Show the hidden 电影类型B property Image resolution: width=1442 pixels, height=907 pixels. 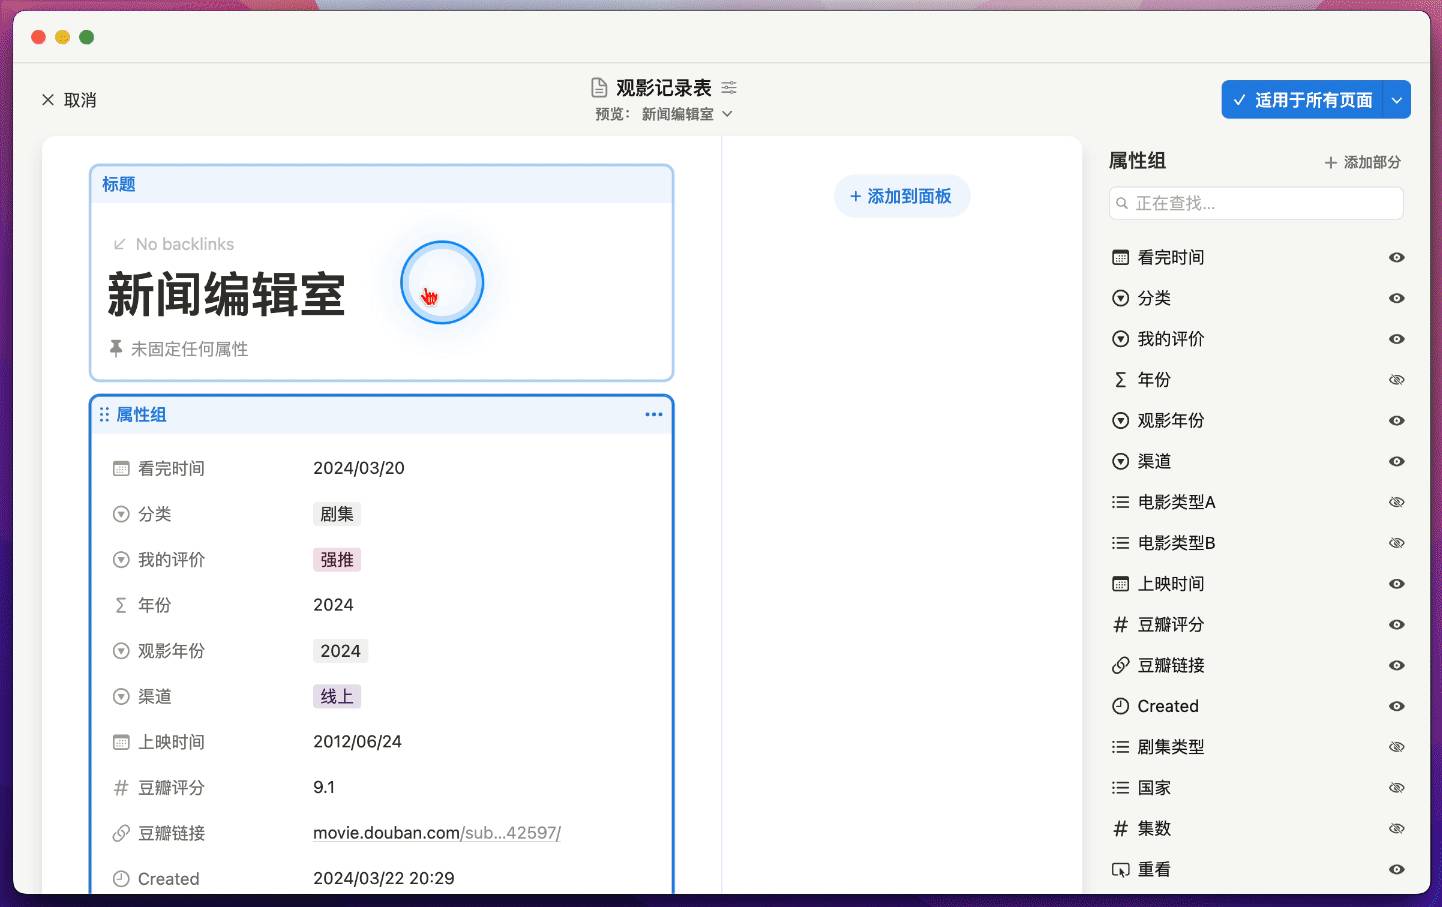click(x=1397, y=543)
